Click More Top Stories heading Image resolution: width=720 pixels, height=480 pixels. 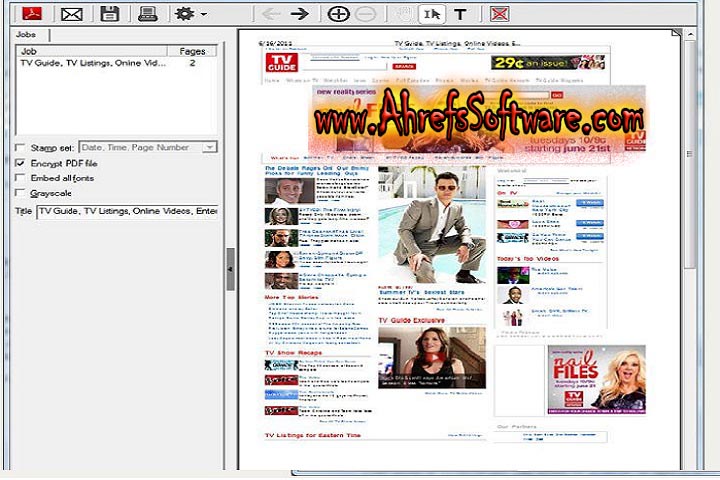point(291,297)
